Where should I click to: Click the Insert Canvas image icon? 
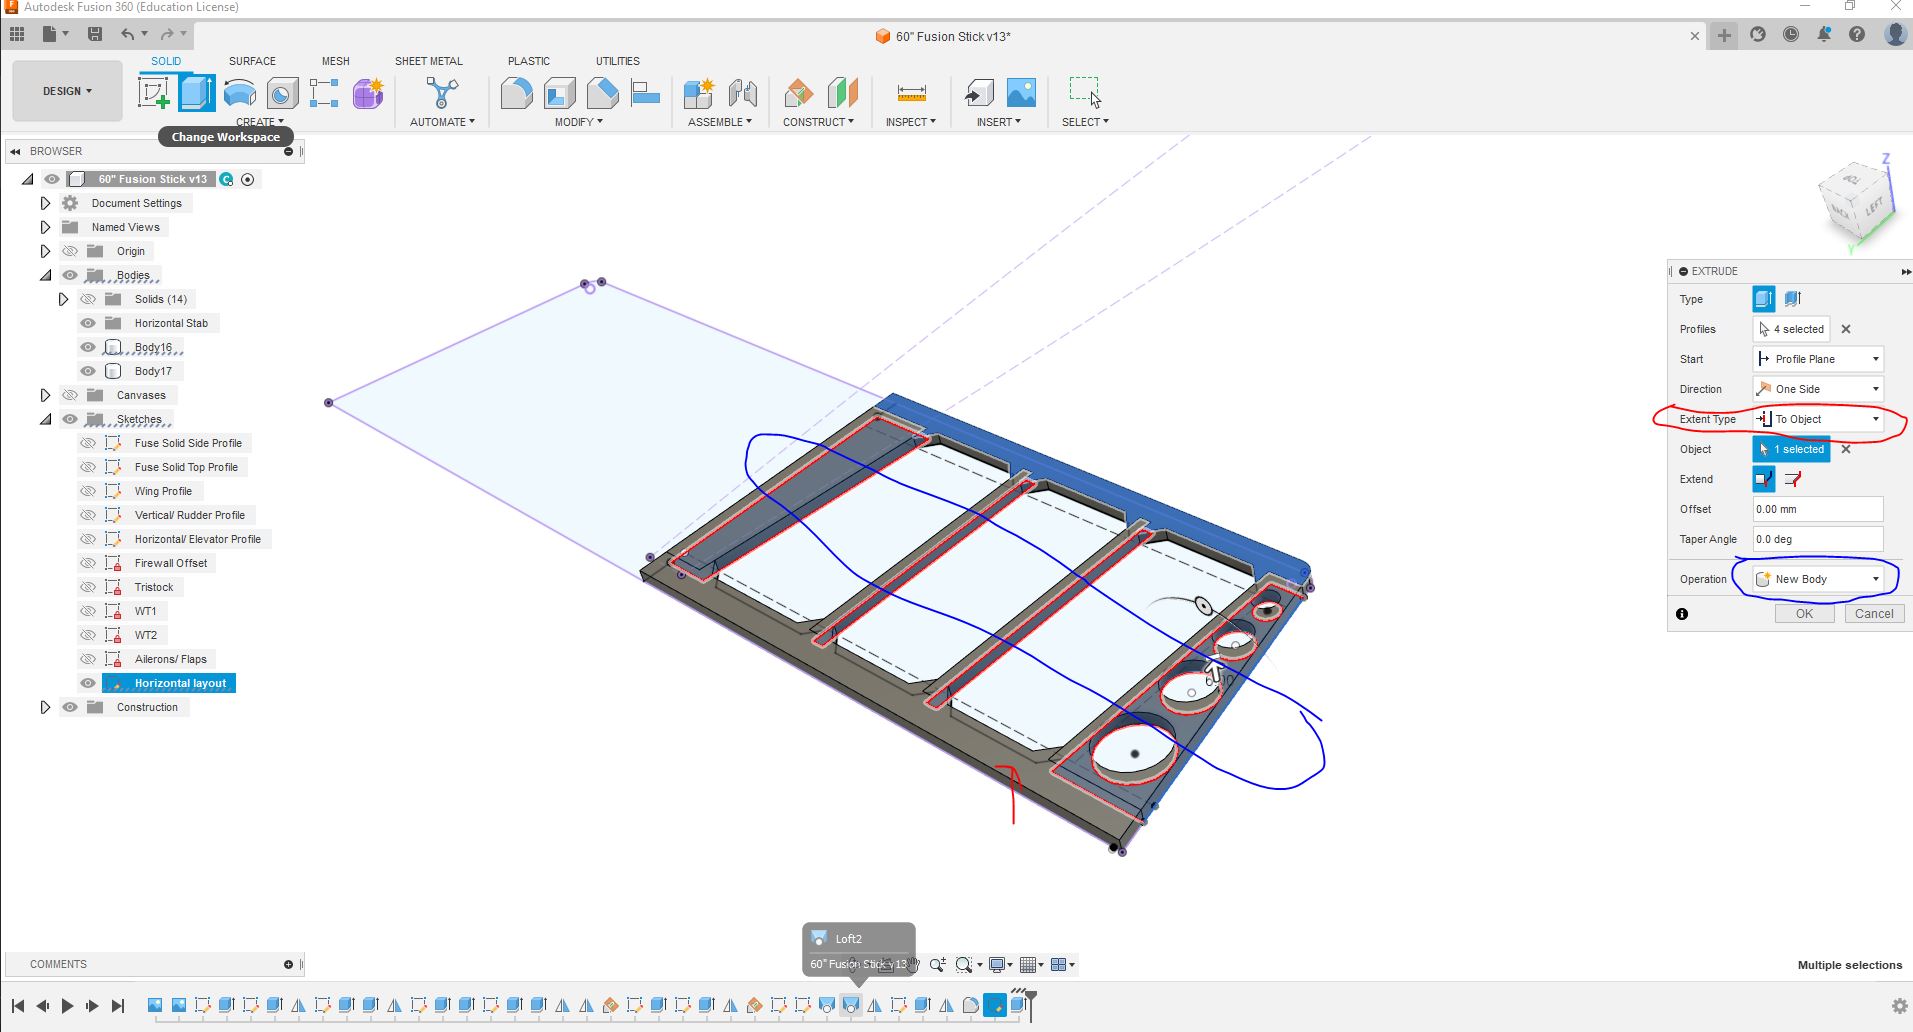[1021, 93]
